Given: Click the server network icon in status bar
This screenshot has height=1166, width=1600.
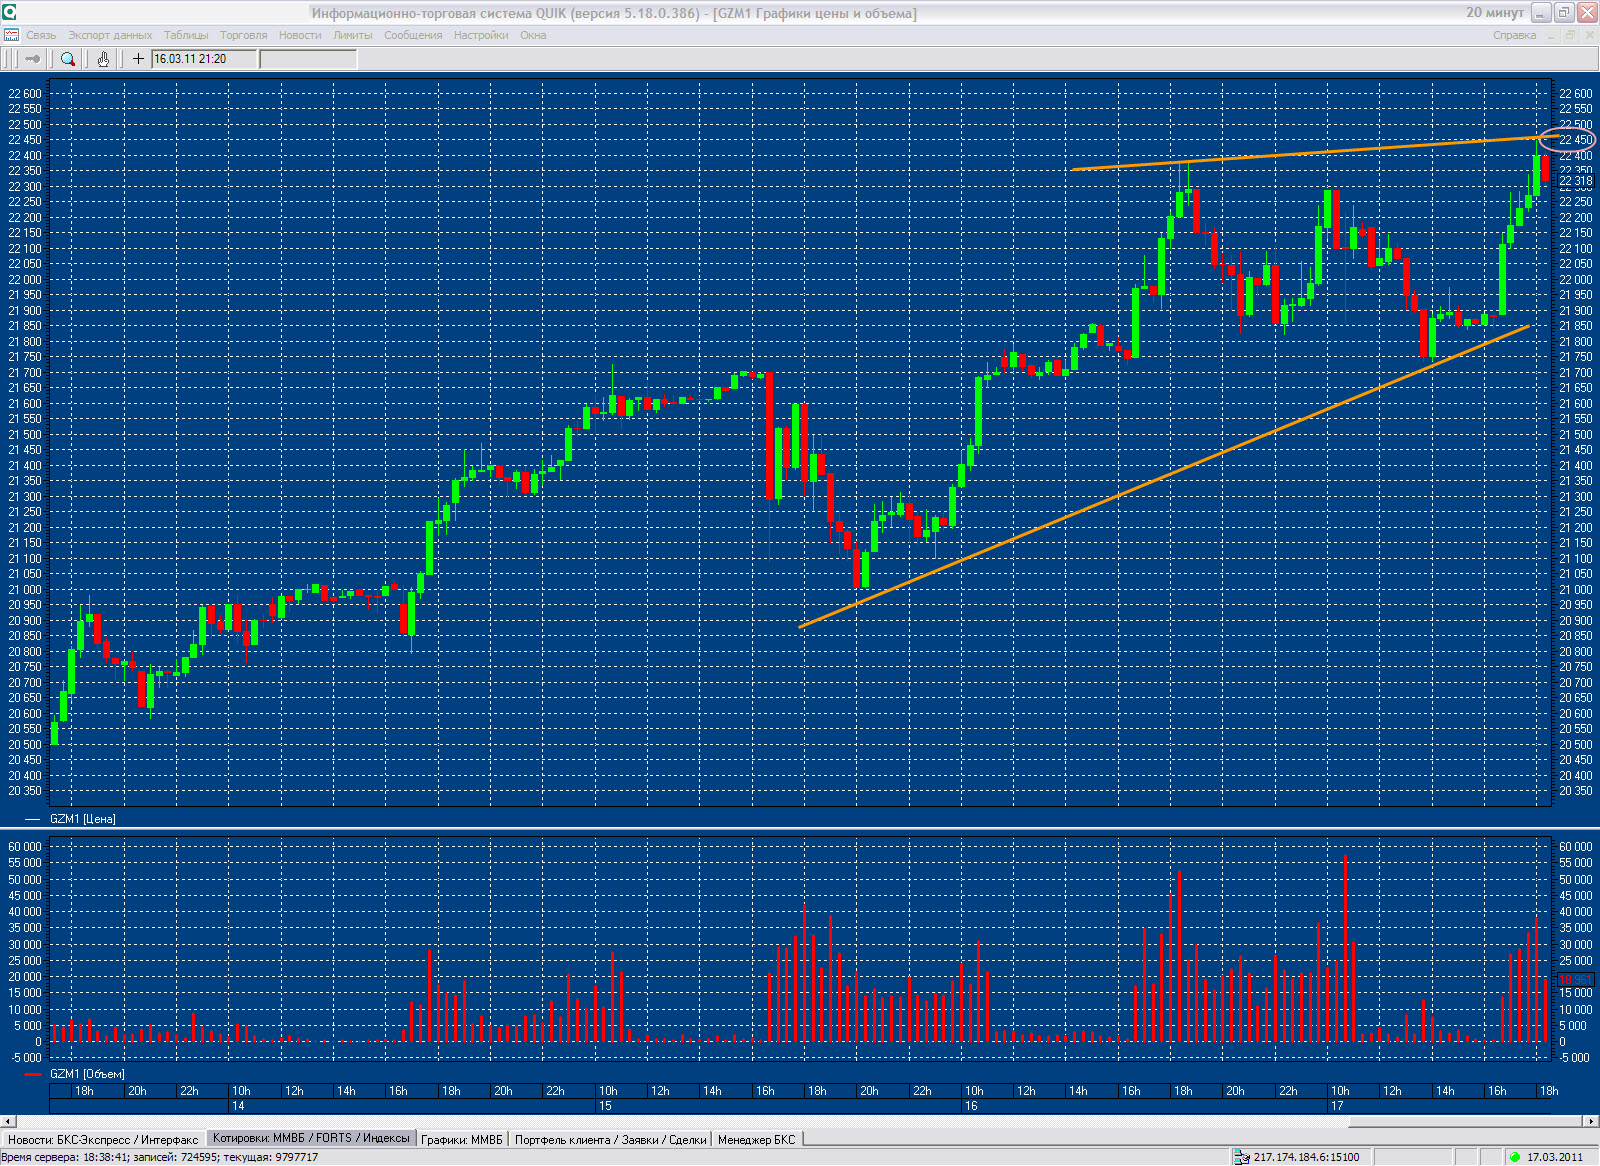Looking at the screenshot, I should coord(1241,1157).
